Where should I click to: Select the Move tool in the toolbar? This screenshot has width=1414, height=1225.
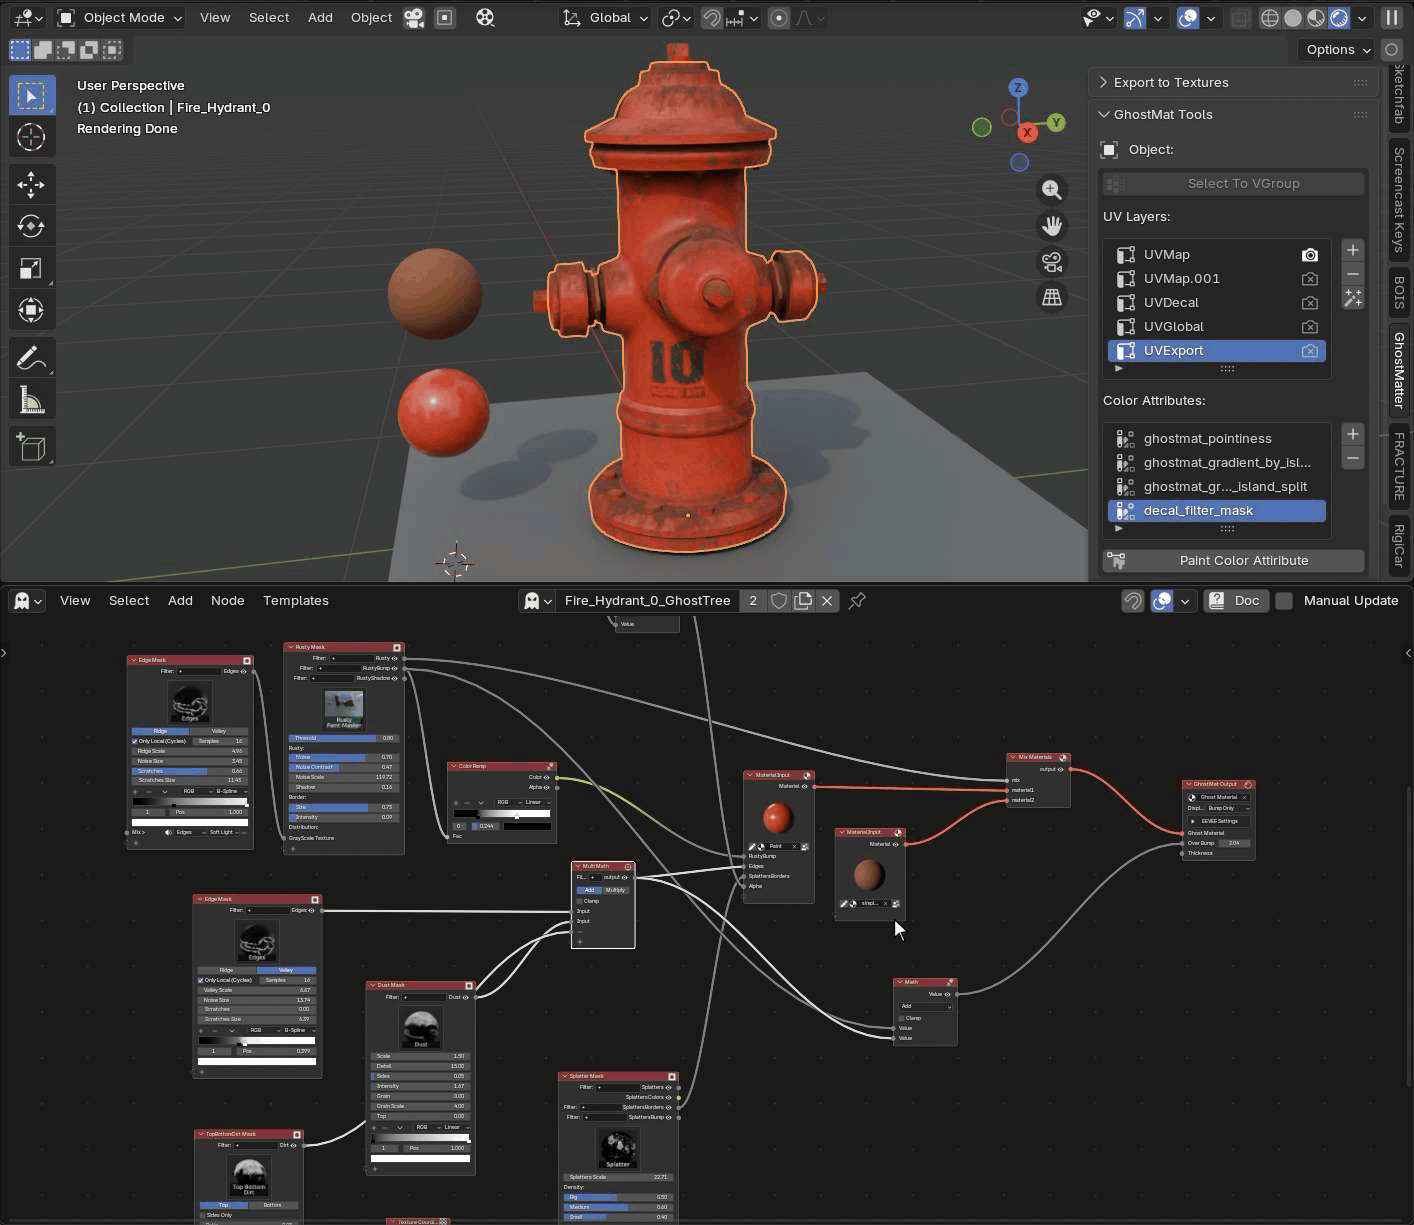[31, 184]
